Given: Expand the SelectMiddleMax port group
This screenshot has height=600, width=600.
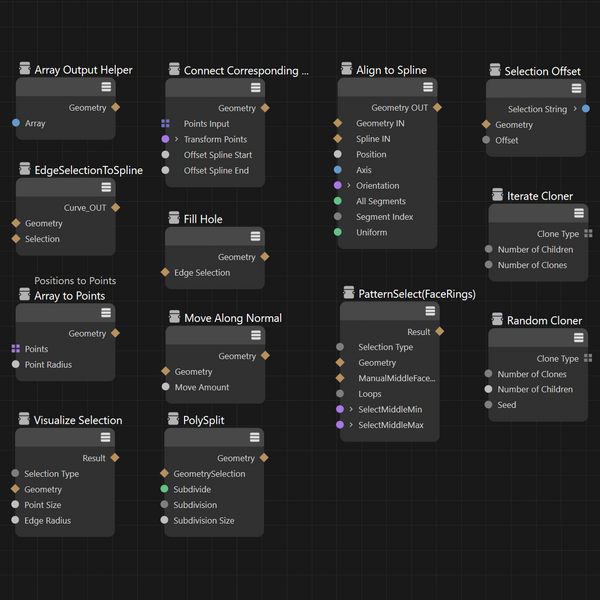Looking at the screenshot, I should pyautogui.click(x=351, y=425).
